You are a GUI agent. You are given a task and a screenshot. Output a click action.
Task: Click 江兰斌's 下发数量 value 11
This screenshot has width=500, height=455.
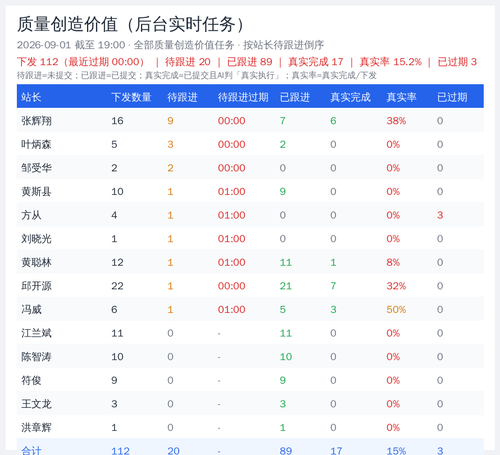(117, 333)
